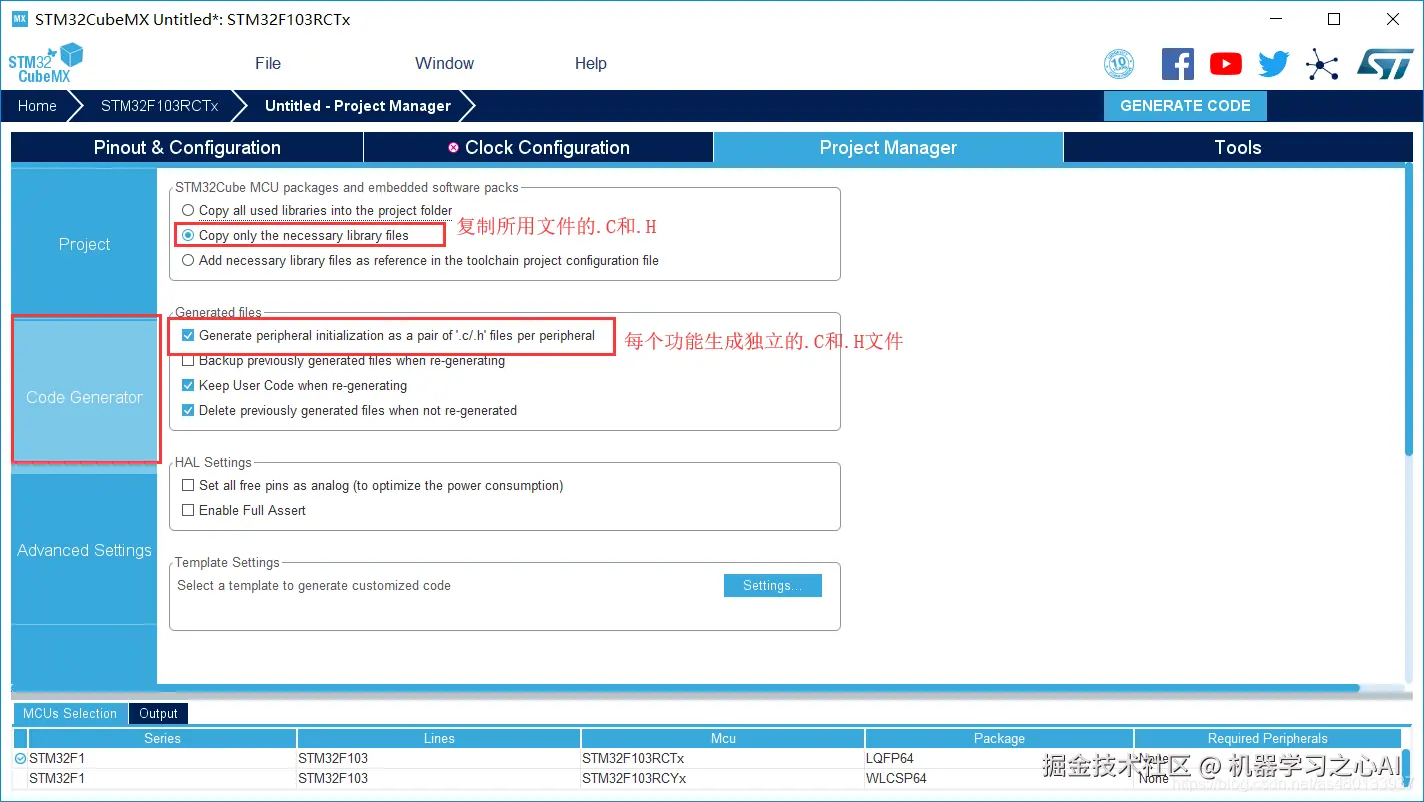
Task: Click the LQFP64 package cell
Action: [x=999, y=759]
